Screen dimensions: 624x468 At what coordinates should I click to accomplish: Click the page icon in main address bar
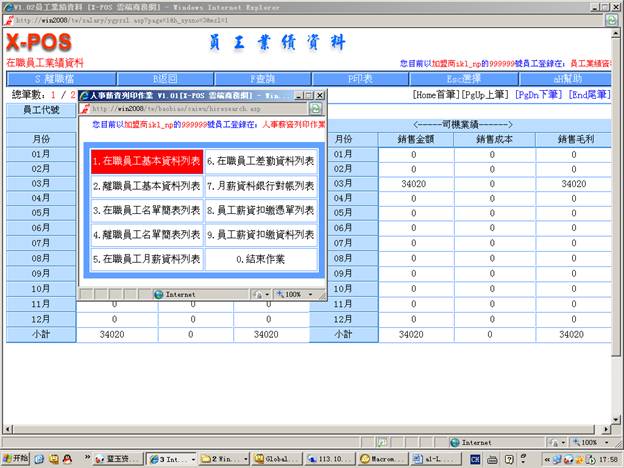8,19
